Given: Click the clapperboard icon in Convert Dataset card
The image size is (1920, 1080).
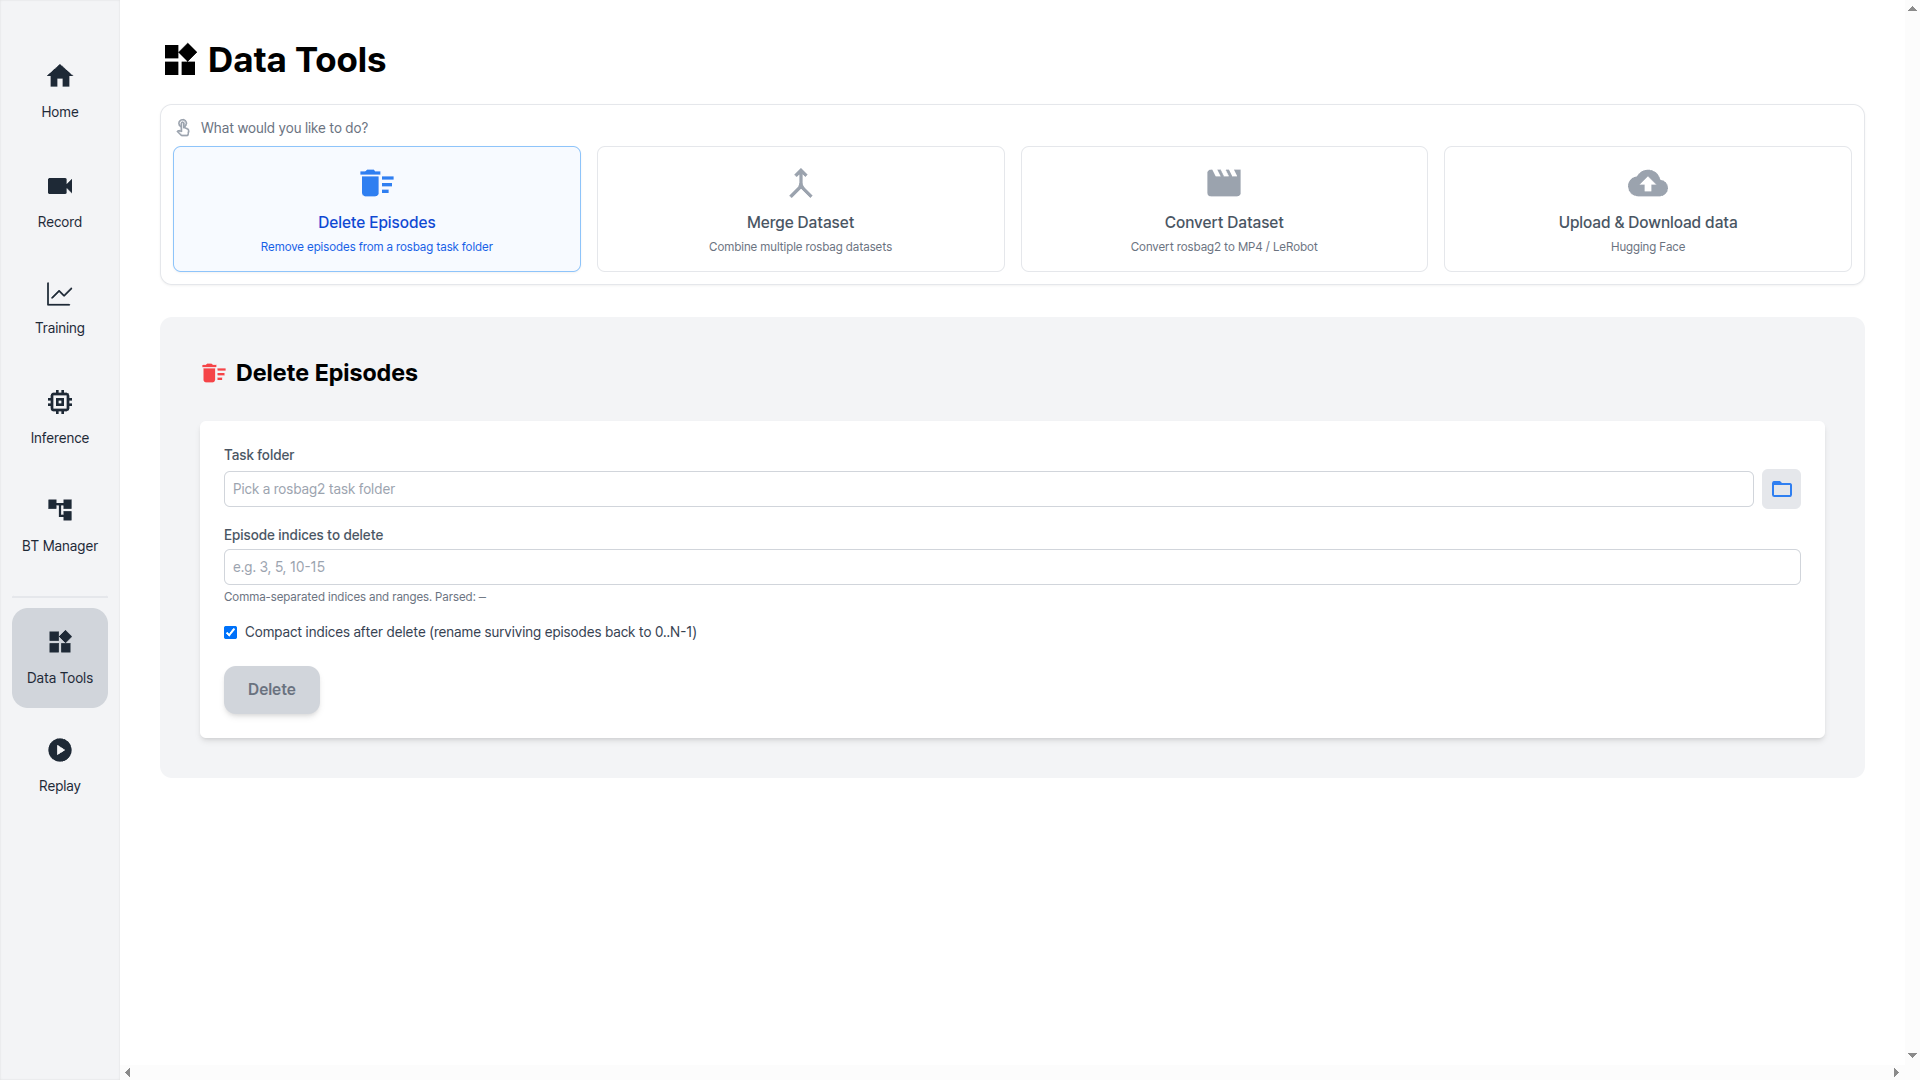Looking at the screenshot, I should tap(1224, 183).
